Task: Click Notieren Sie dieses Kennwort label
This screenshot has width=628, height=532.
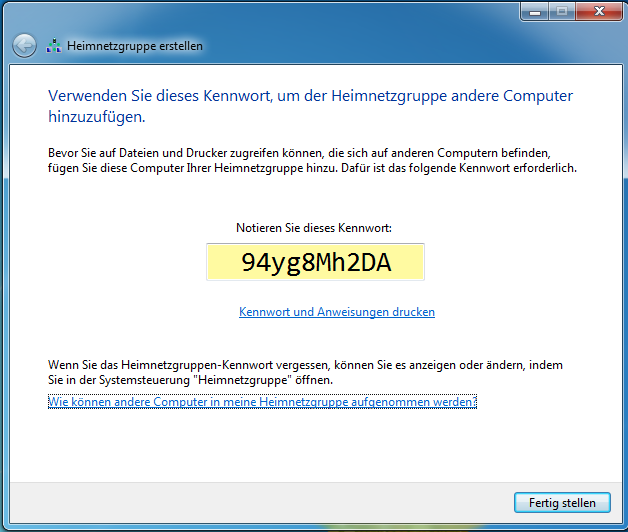Action: click(x=314, y=228)
